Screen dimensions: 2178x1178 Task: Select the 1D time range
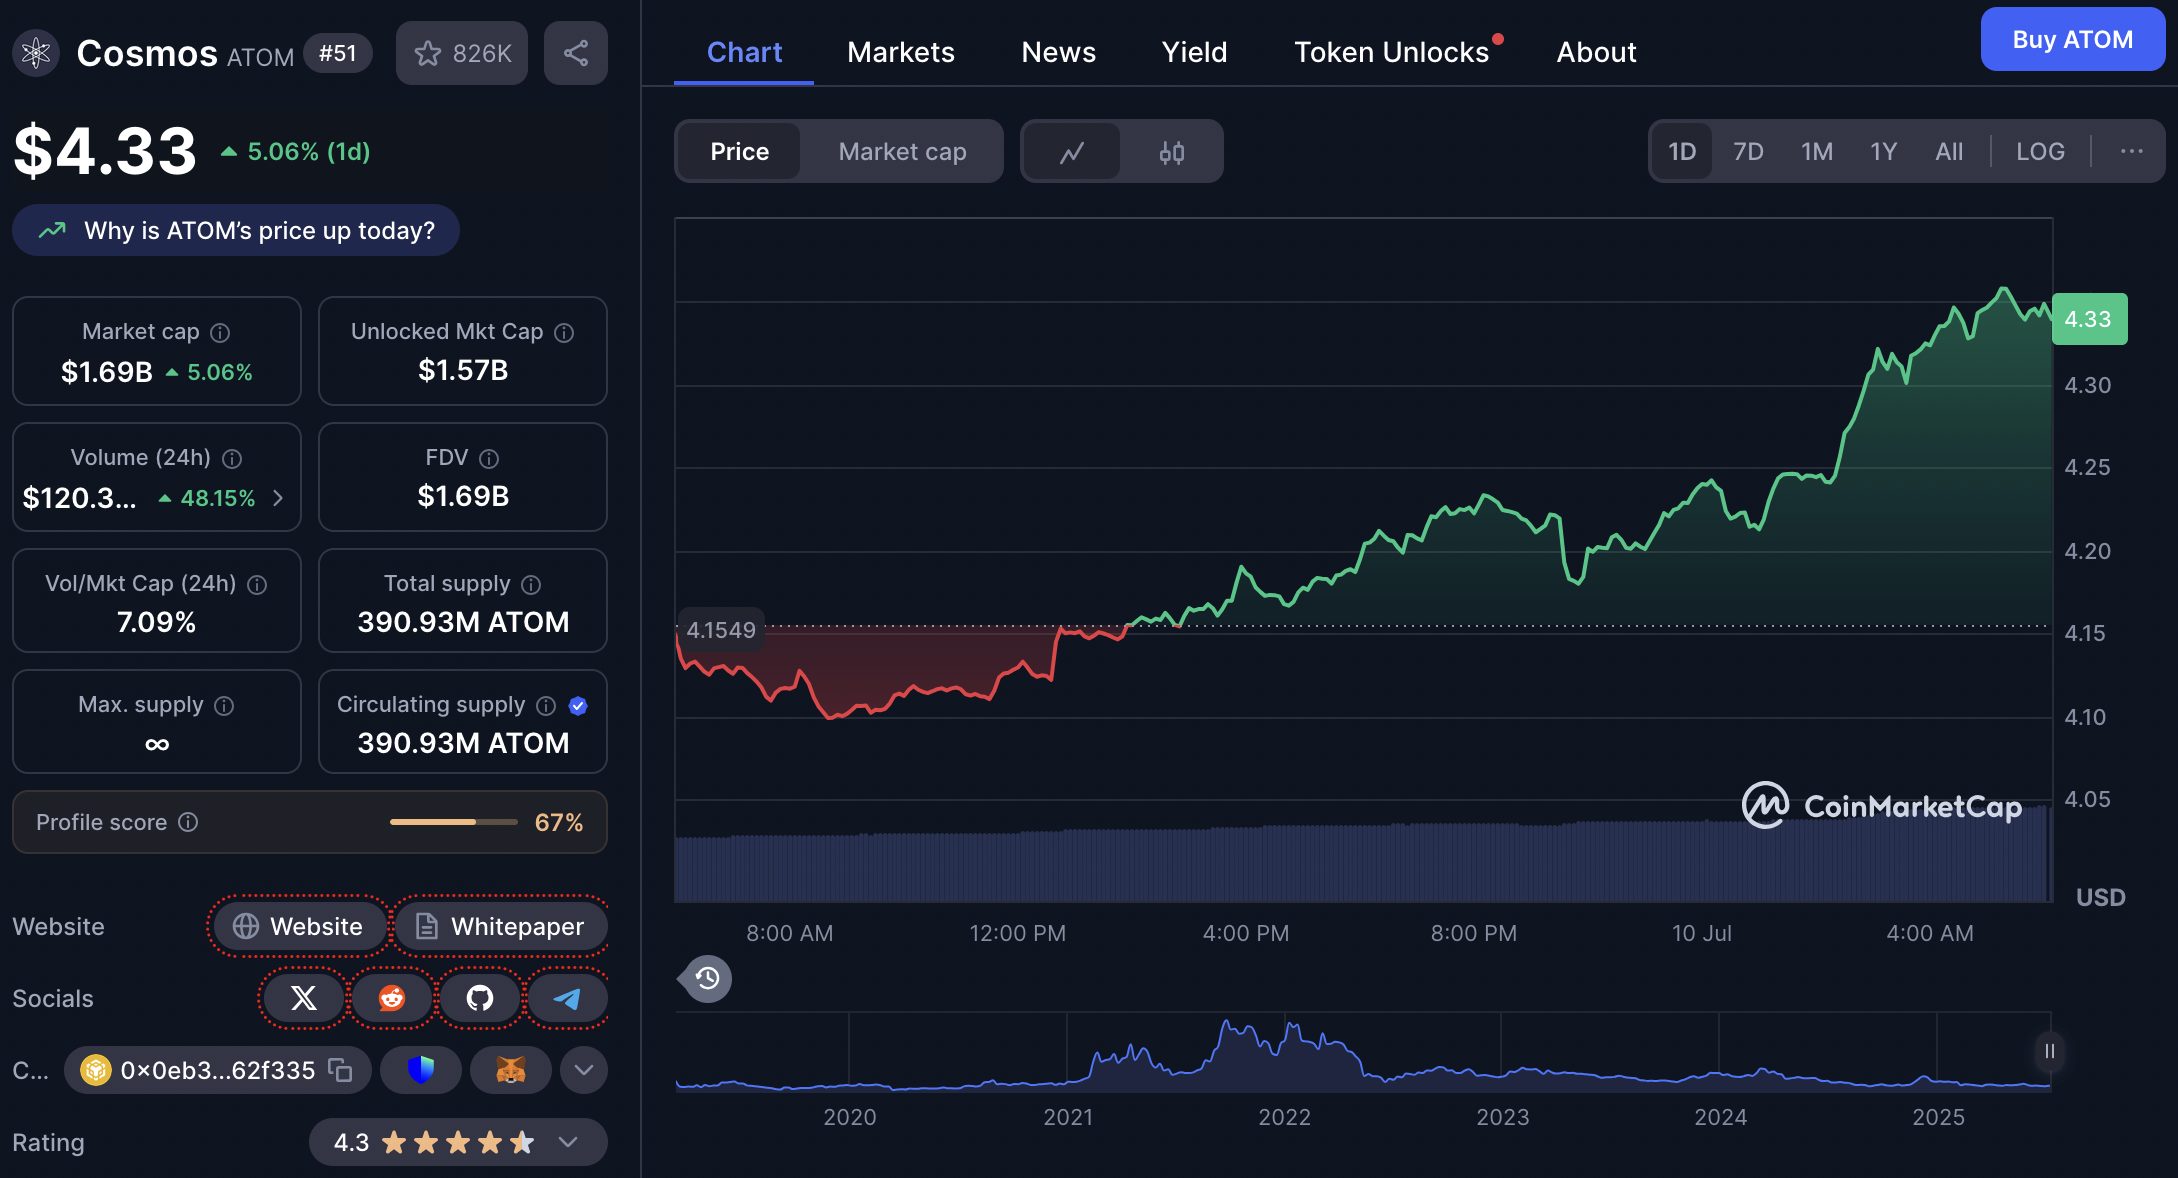click(1682, 152)
